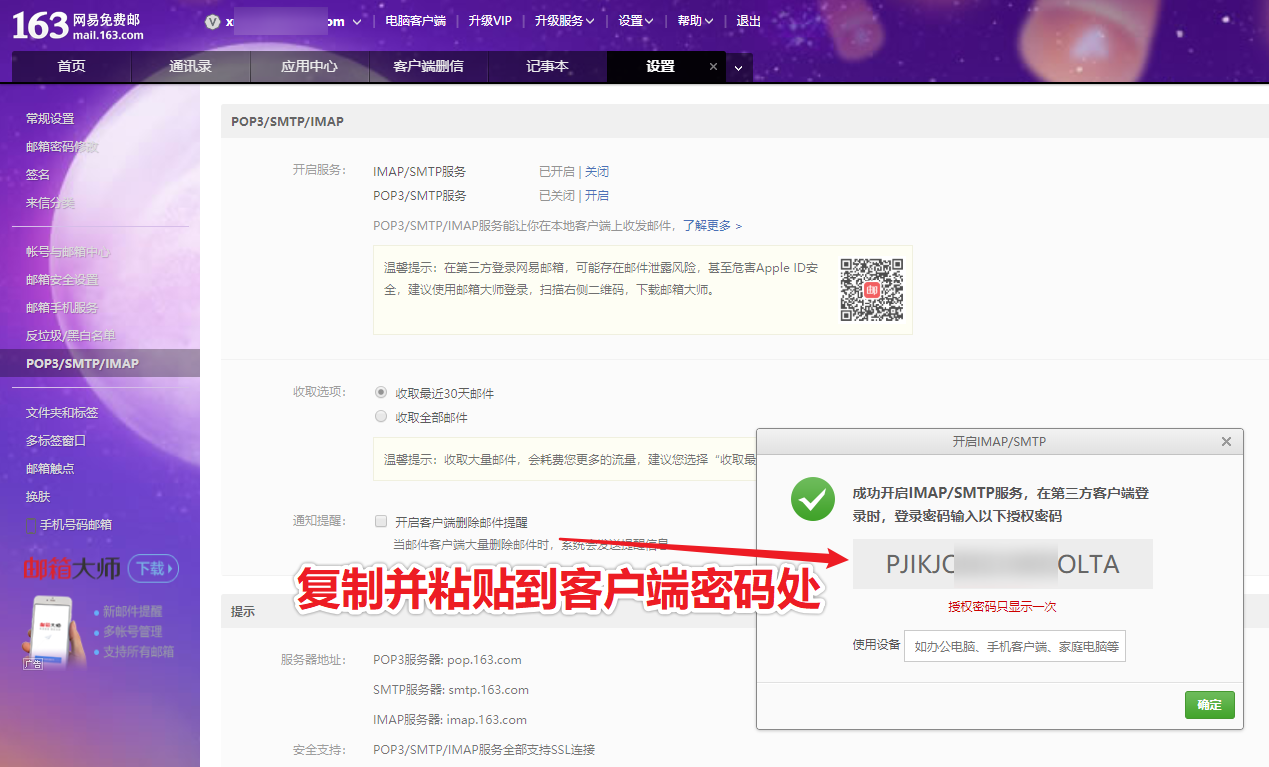This screenshot has width=1269, height=767.
Task: Open 换肤 in the sidebar
Action: click(38, 497)
